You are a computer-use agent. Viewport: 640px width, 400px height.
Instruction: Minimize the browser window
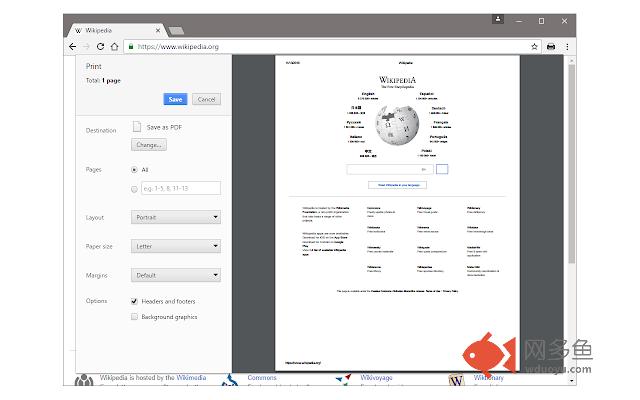(x=519, y=21)
